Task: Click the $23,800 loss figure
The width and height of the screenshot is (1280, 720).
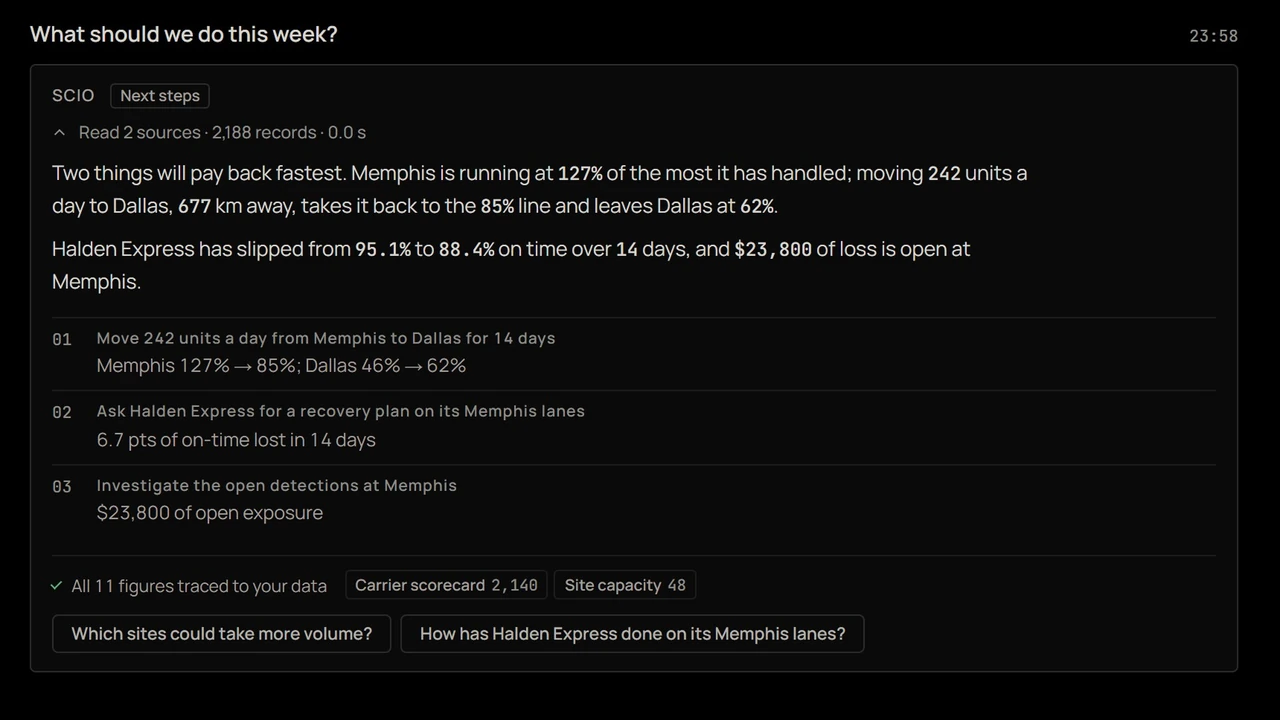Action: (x=773, y=249)
